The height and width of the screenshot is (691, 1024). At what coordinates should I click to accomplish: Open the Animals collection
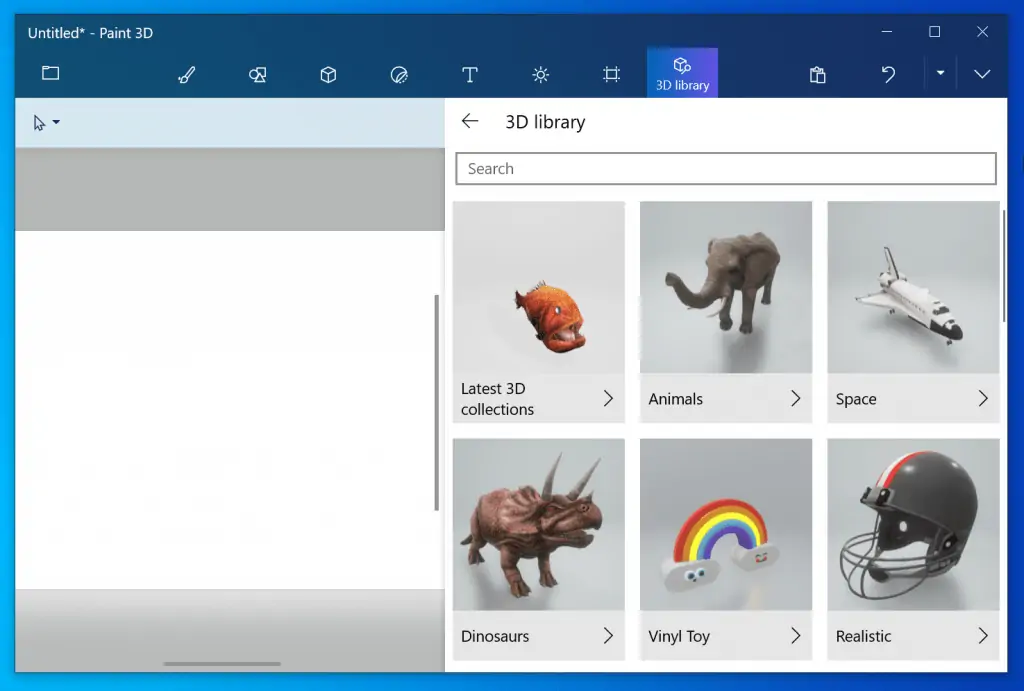725,310
